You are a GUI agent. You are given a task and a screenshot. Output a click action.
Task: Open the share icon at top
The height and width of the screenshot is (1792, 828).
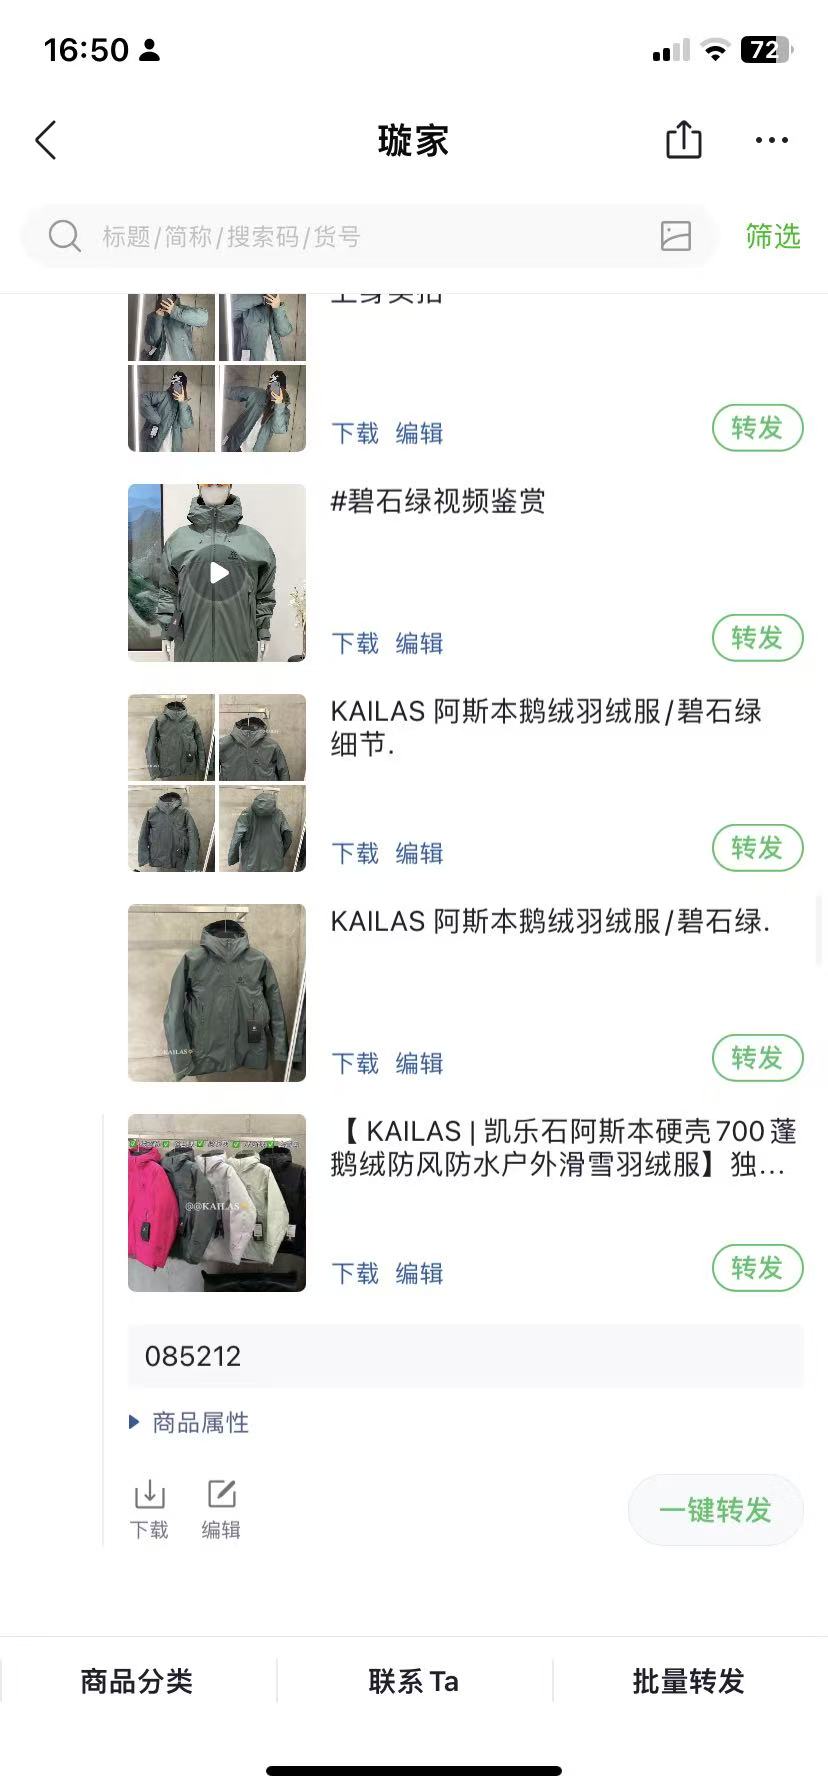coord(683,140)
